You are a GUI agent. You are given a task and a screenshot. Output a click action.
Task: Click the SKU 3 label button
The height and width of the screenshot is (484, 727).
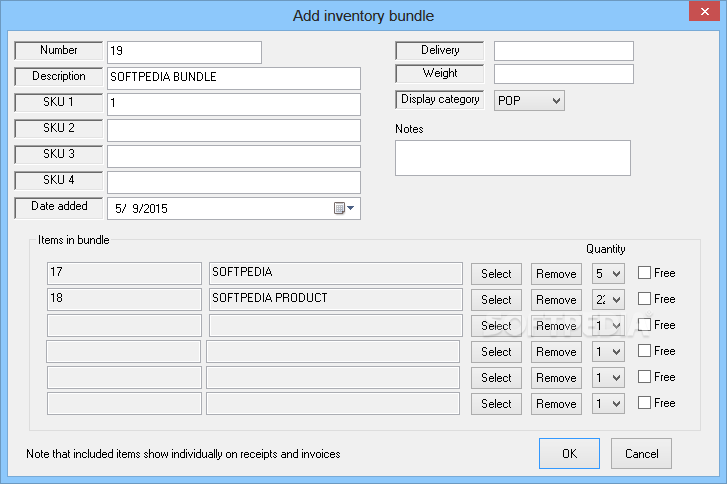point(59,154)
